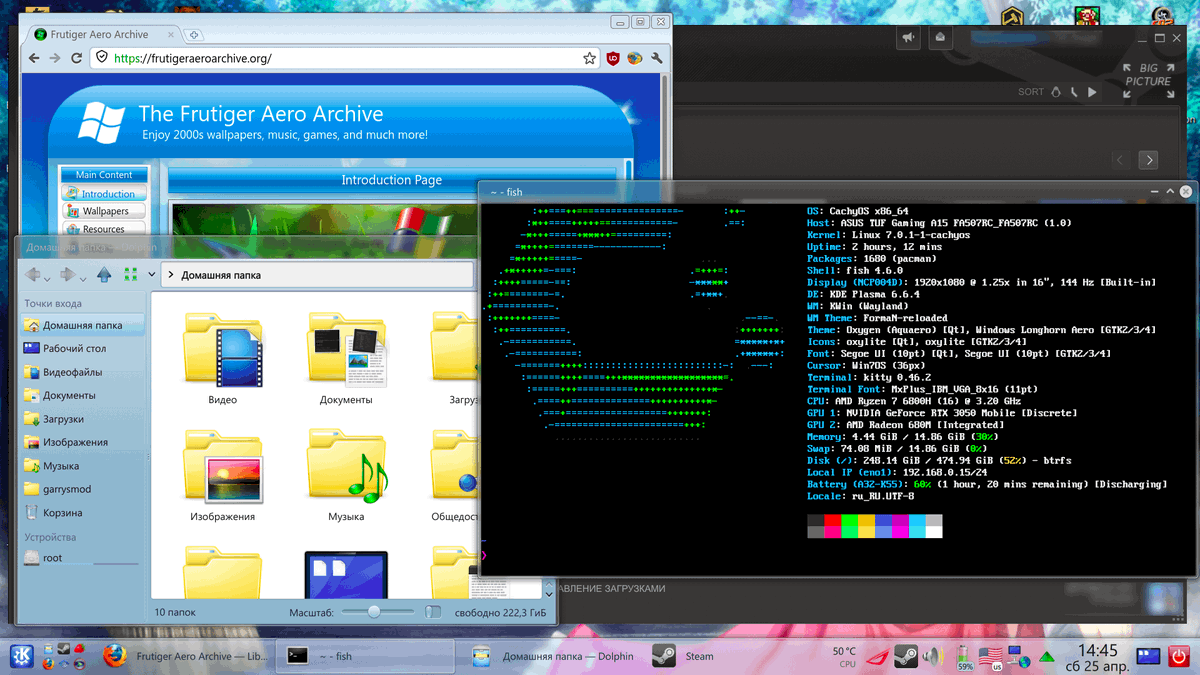Open the Introduction link on the website
This screenshot has height=675, width=1200.
click(104, 193)
